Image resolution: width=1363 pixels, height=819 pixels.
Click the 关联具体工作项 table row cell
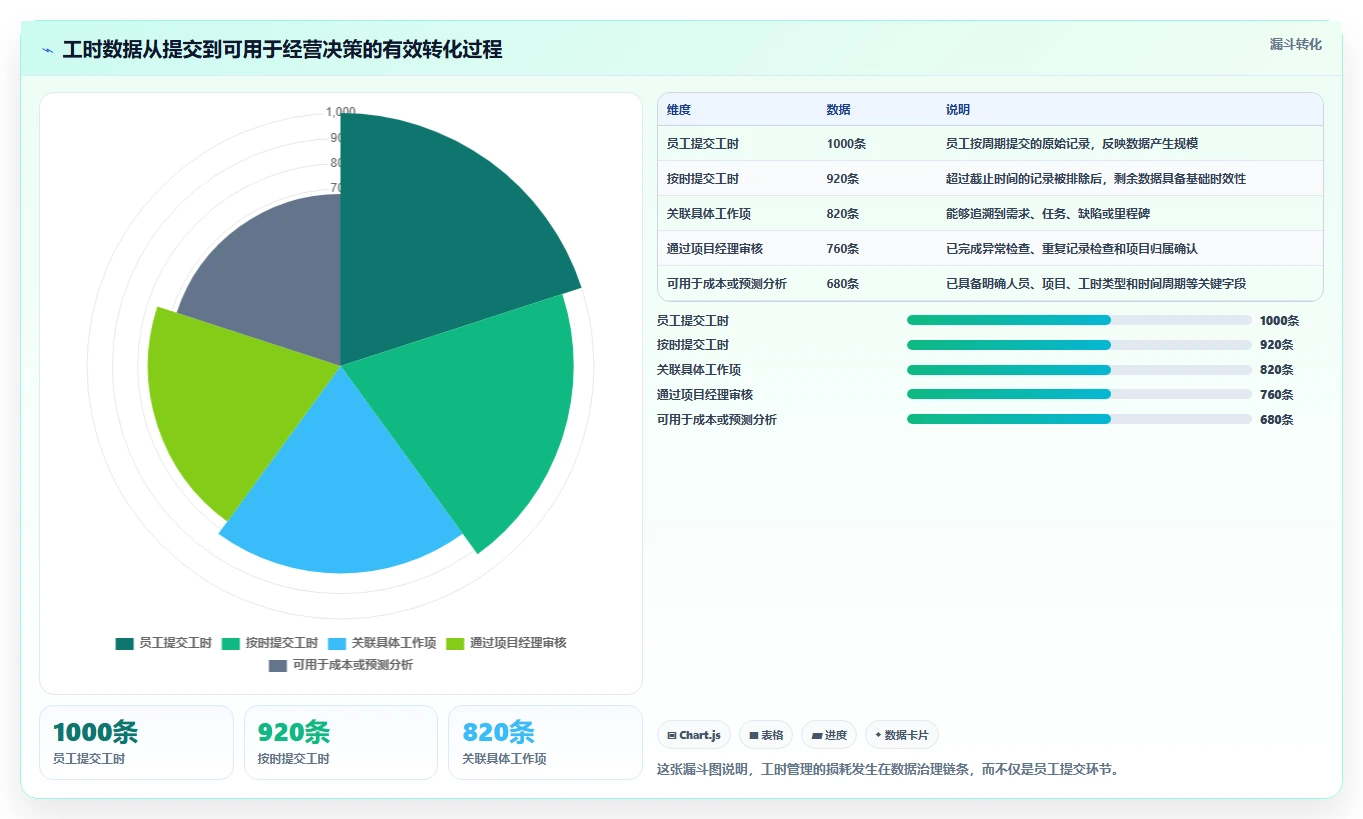point(709,214)
